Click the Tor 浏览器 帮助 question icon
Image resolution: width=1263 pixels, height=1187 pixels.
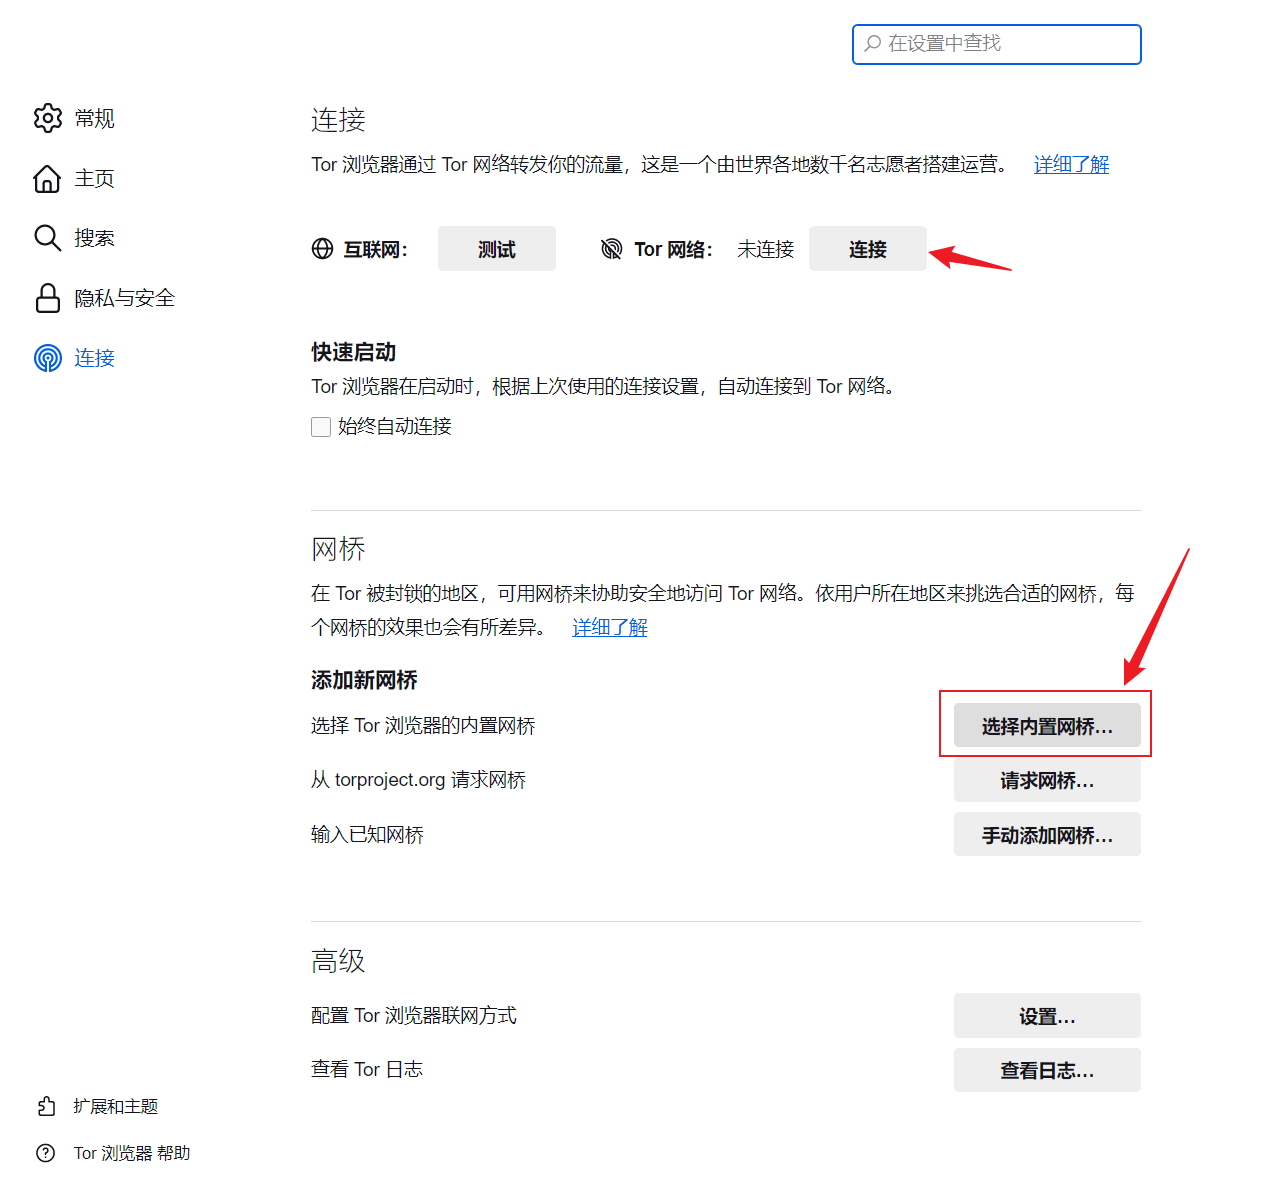click(46, 1153)
